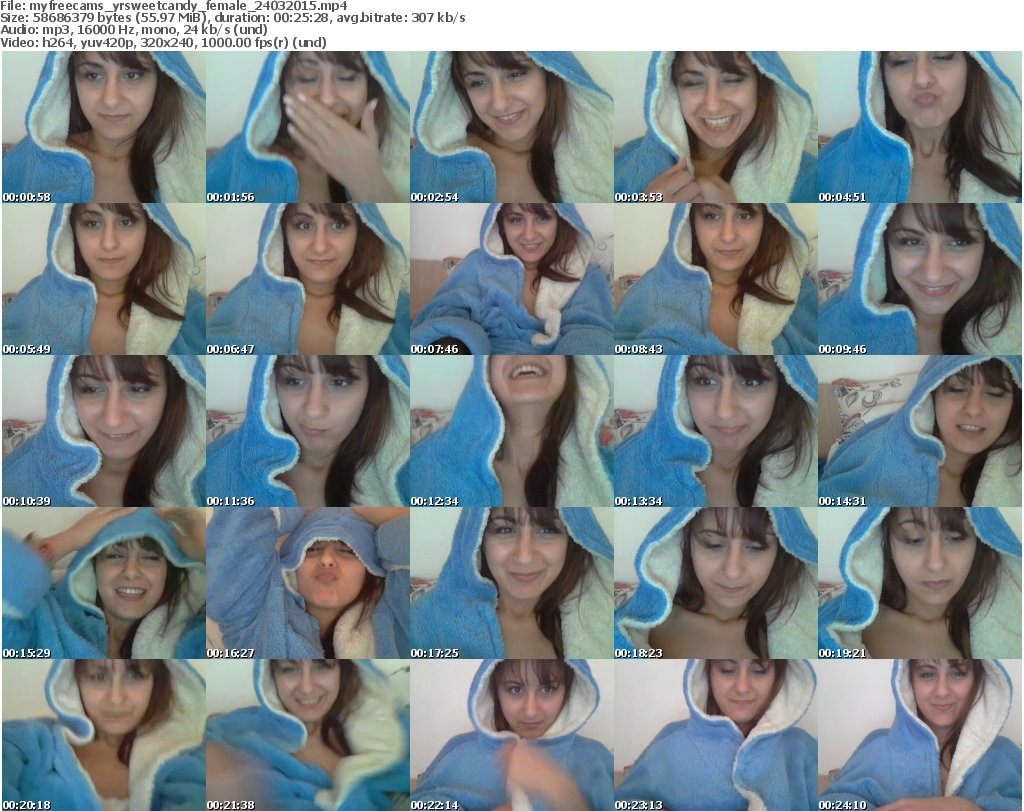This screenshot has width=1024, height=811.
Task: Click the frame marked 00:14:31
Action: [920, 432]
